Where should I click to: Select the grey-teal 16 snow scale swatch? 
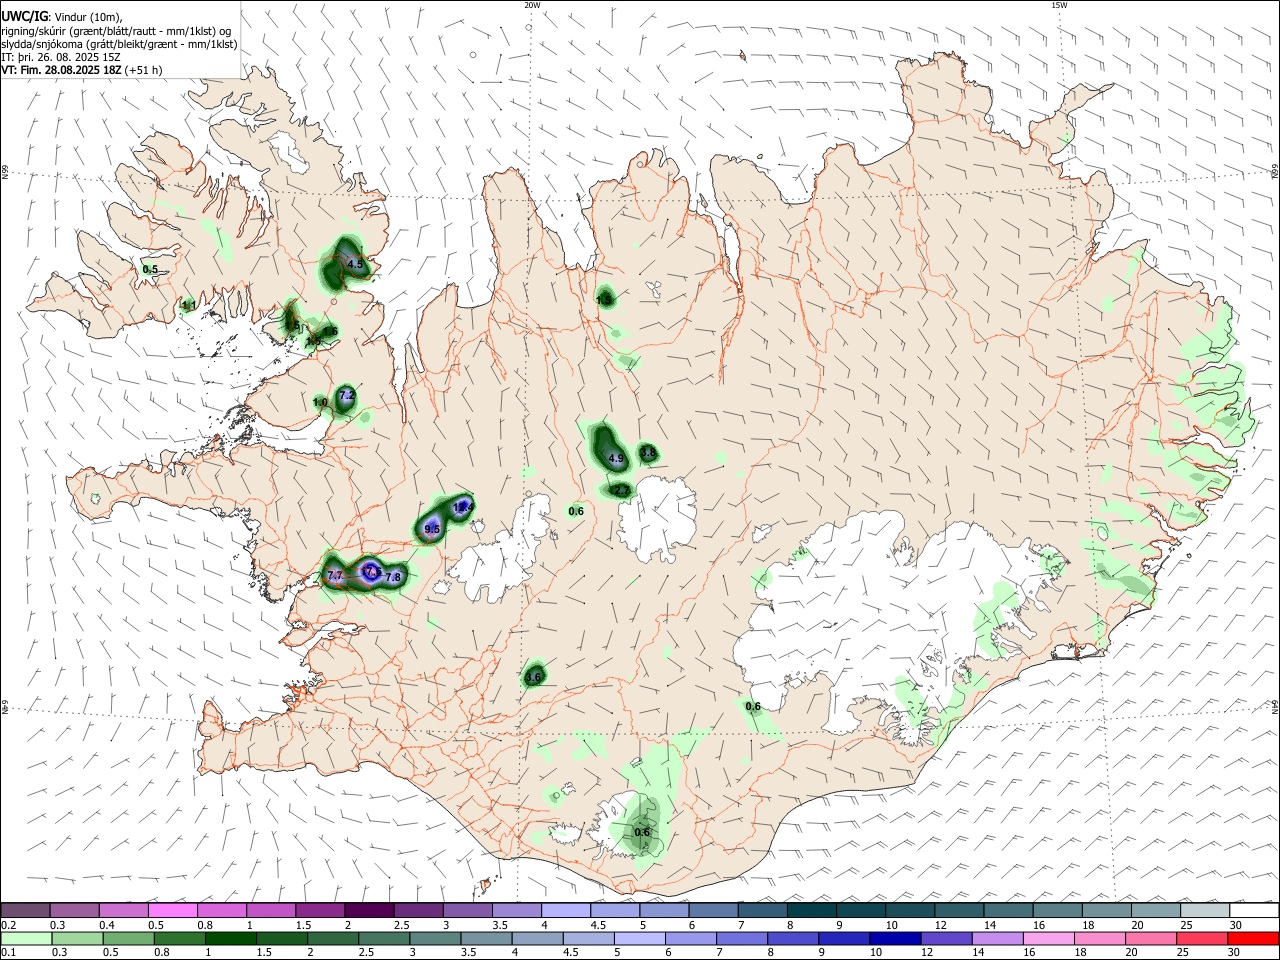point(1058,911)
